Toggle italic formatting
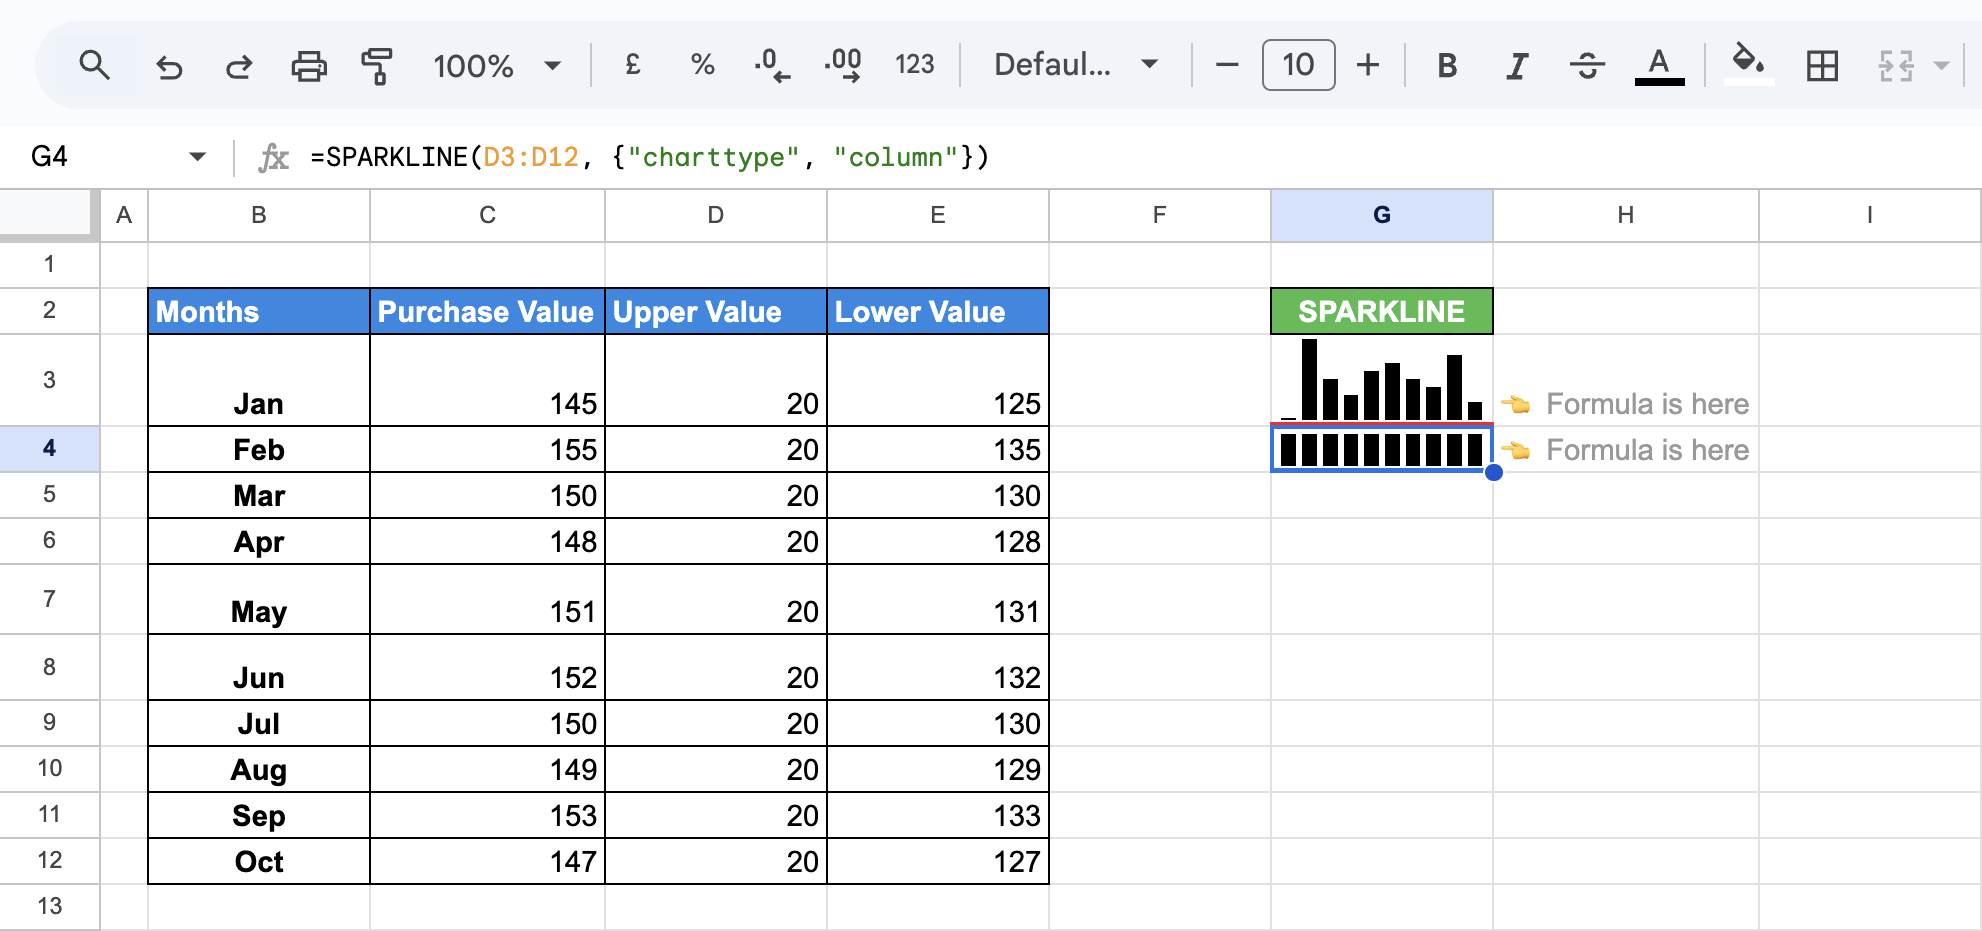Image resolution: width=1982 pixels, height=931 pixels. (1517, 66)
